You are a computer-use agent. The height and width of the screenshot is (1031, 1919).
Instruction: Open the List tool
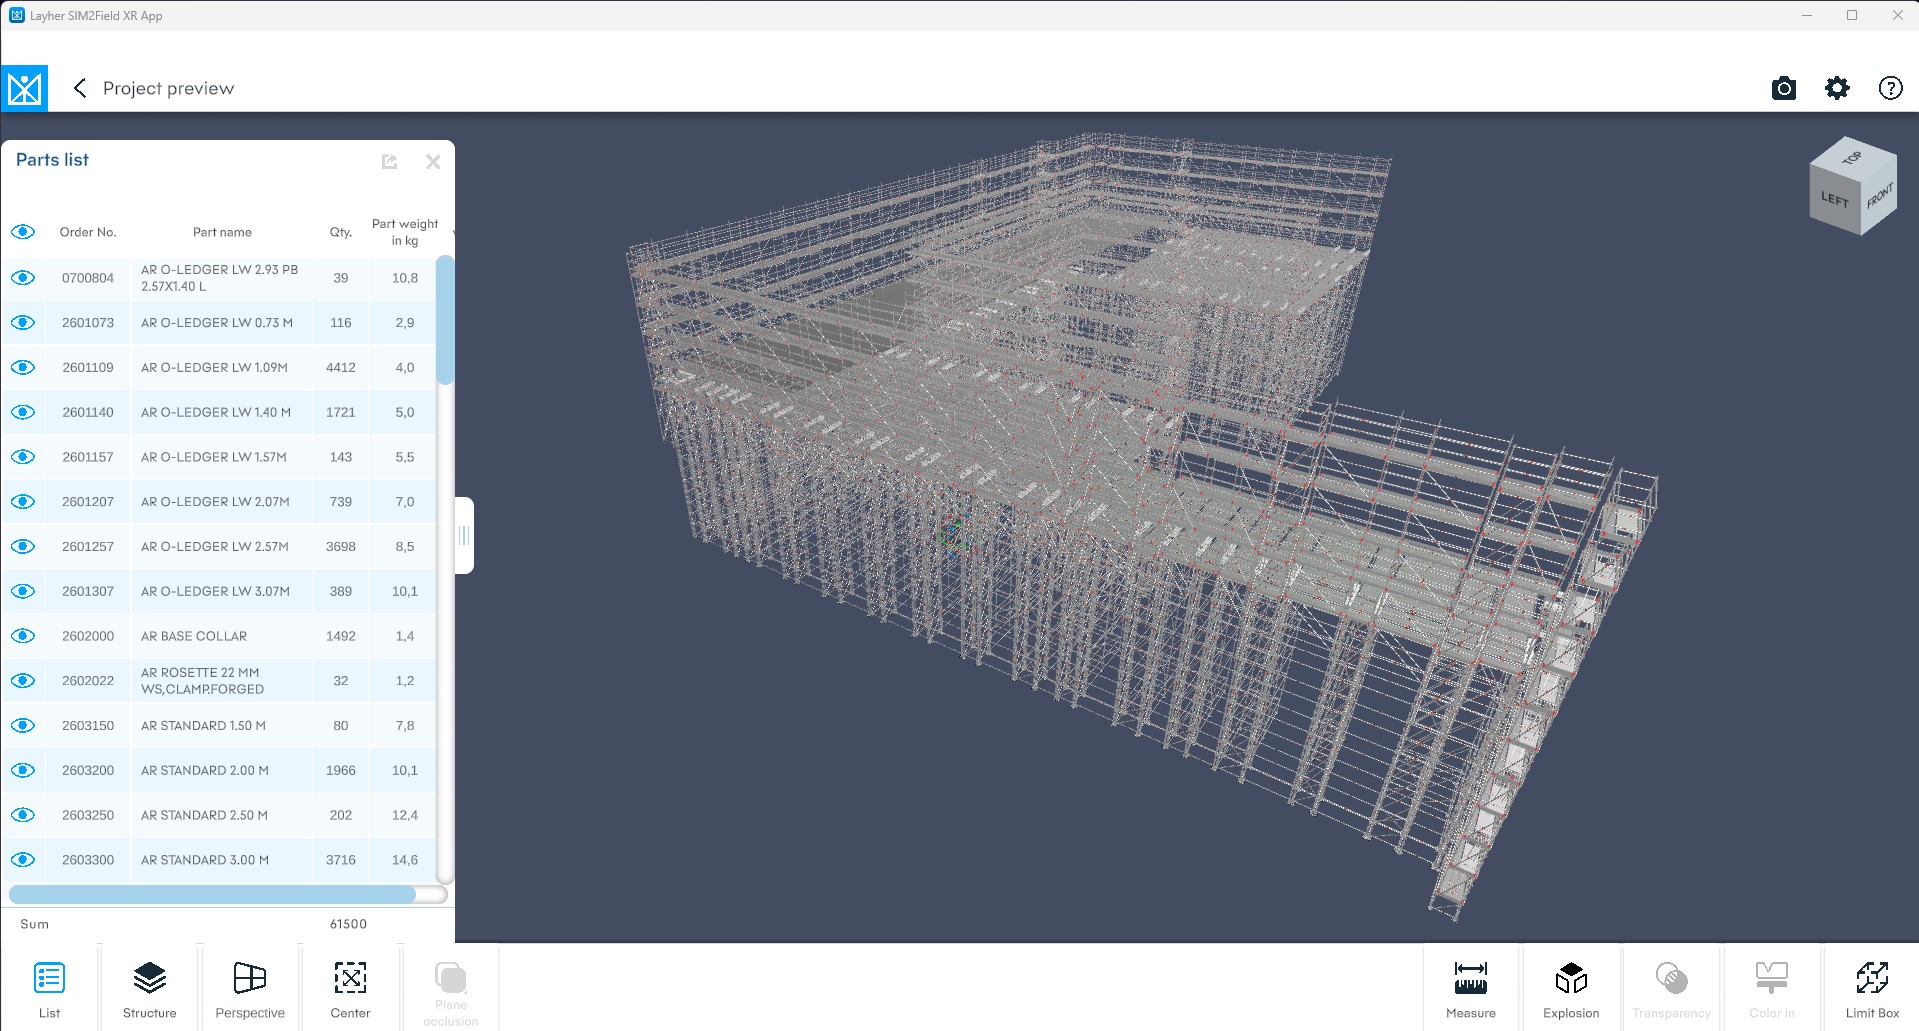49,988
